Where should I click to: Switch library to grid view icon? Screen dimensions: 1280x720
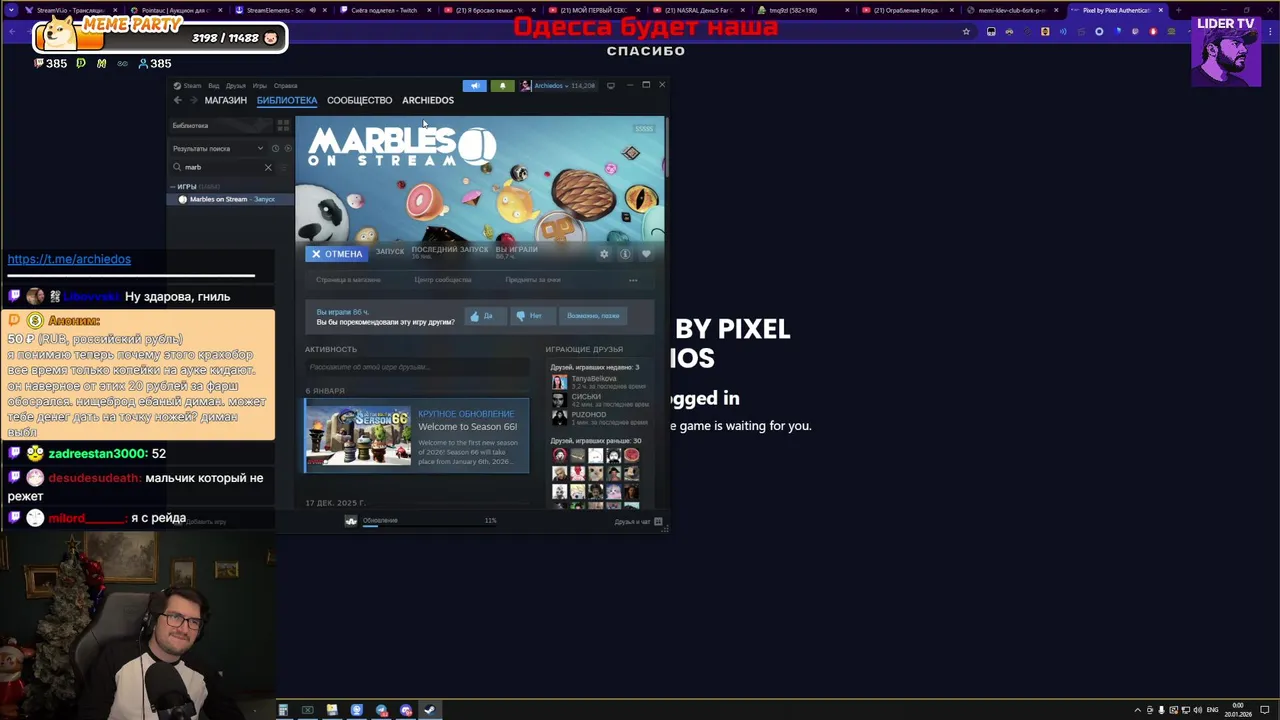(283, 126)
